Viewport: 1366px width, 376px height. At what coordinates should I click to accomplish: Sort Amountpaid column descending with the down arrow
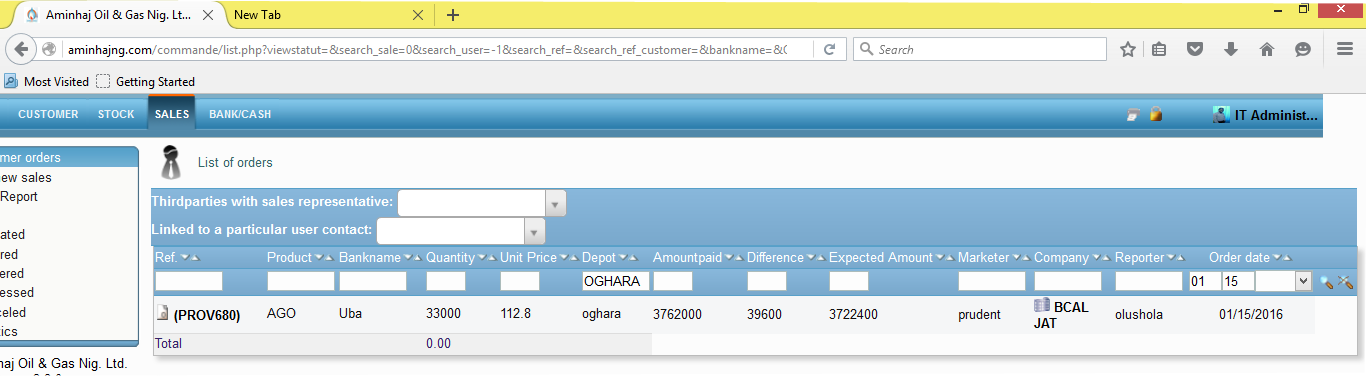pyautogui.click(x=728, y=258)
